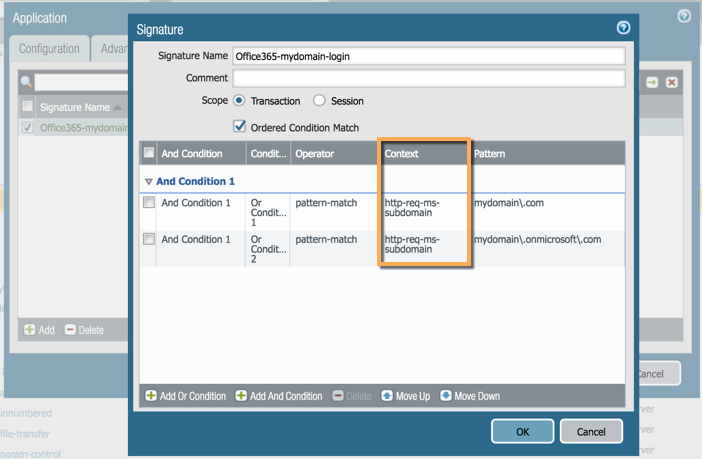Tick the select-all checkbox in conditions header

pos(149,154)
